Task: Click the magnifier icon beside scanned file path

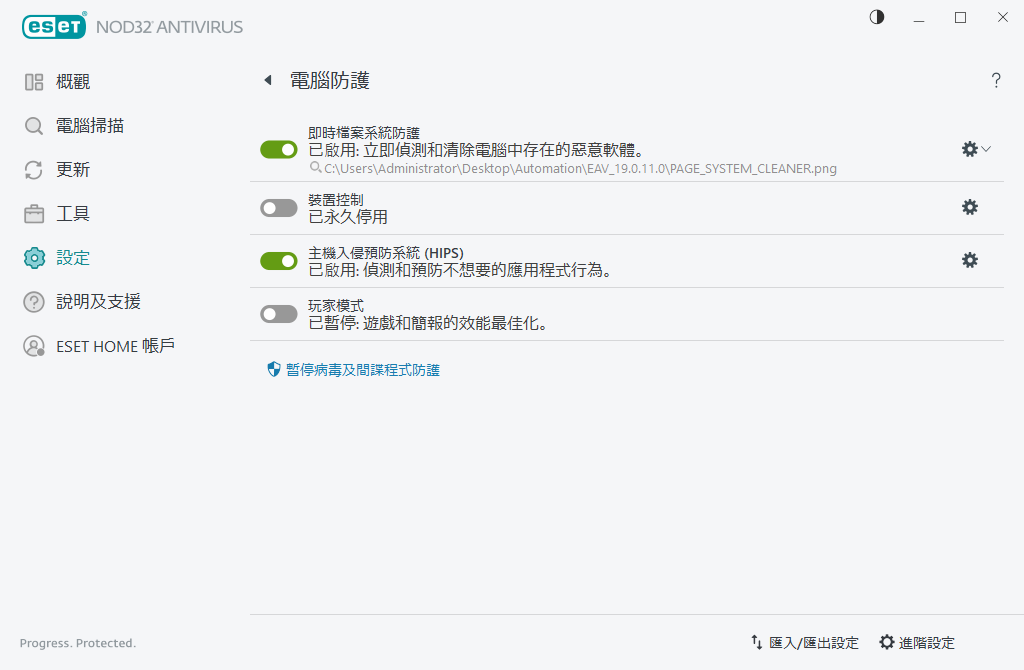Action: click(315, 168)
